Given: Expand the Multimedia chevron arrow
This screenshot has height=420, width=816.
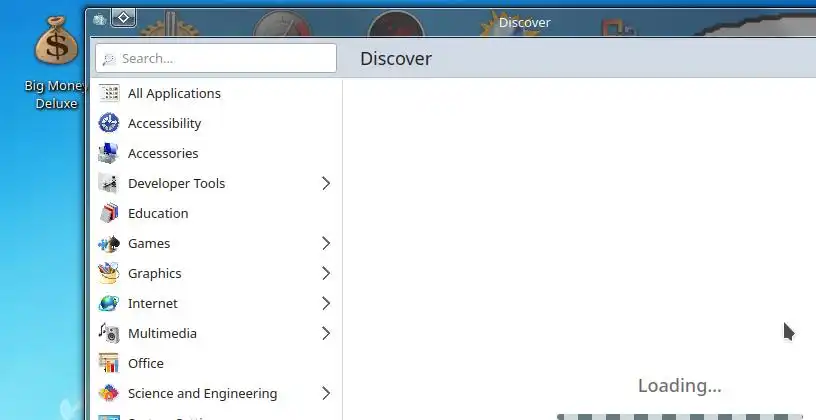Looking at the screenshot, I should coord(326,333).
